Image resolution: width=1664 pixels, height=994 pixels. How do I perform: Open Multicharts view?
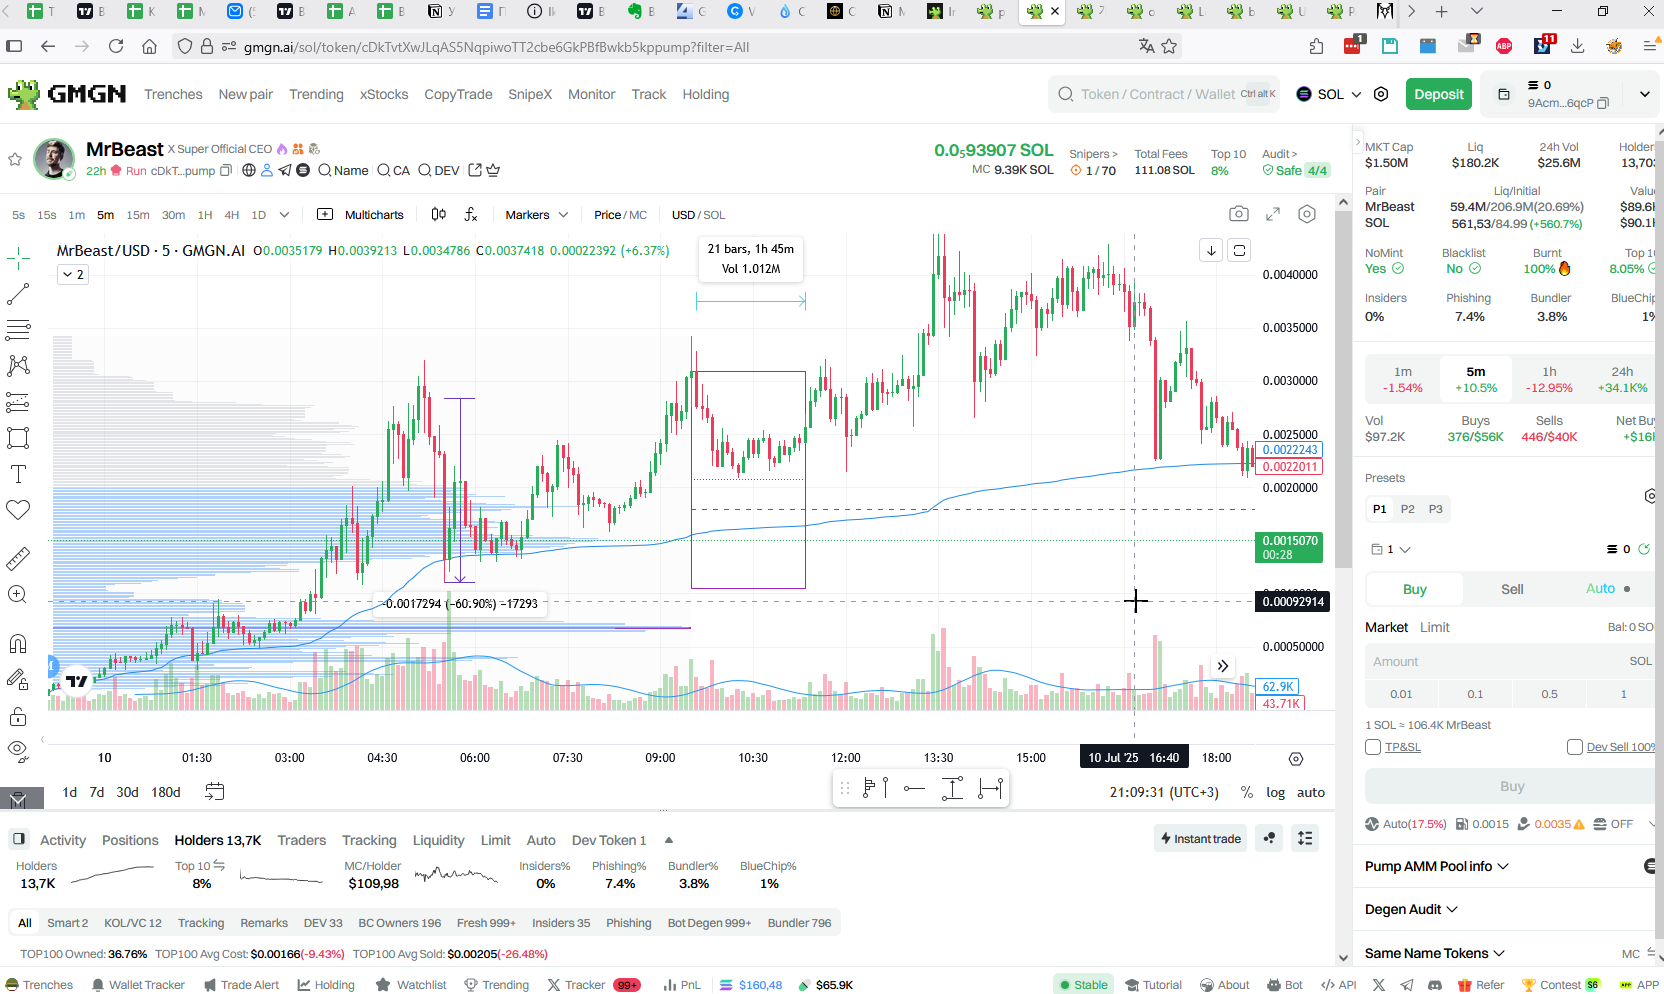point(360,215)
